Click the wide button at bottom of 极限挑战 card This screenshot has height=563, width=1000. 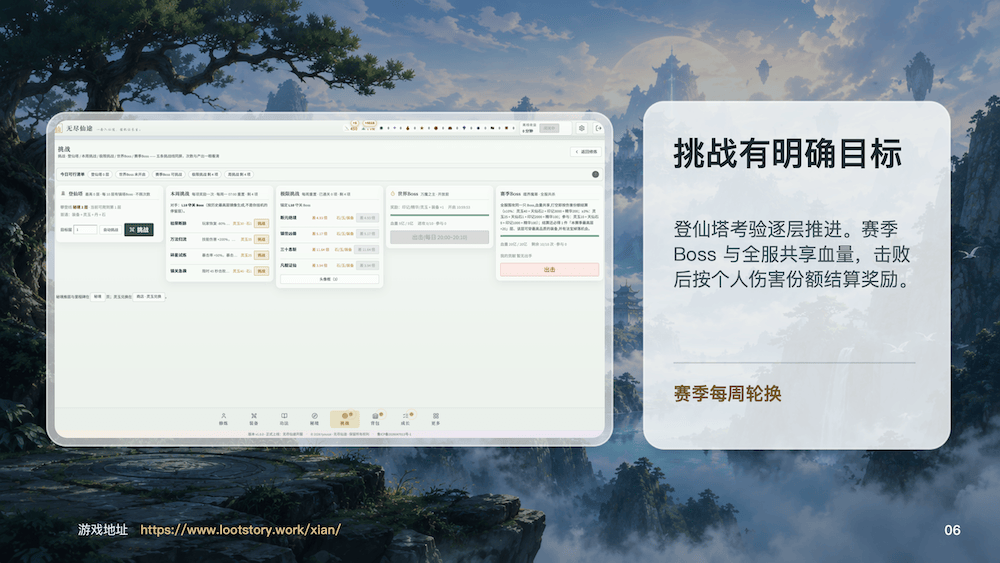(x=330, y=279)
